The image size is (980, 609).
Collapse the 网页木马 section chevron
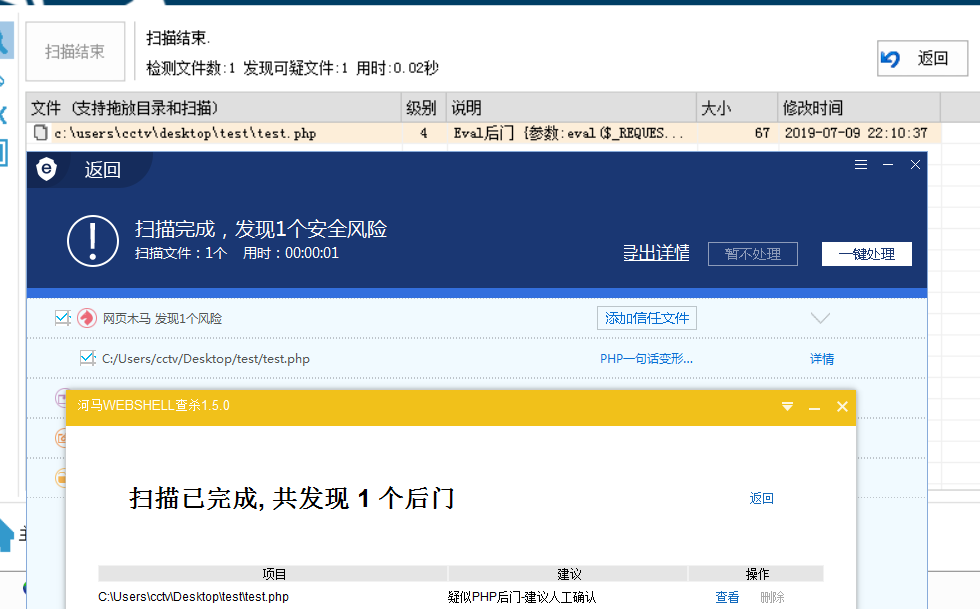pos(820,318)
